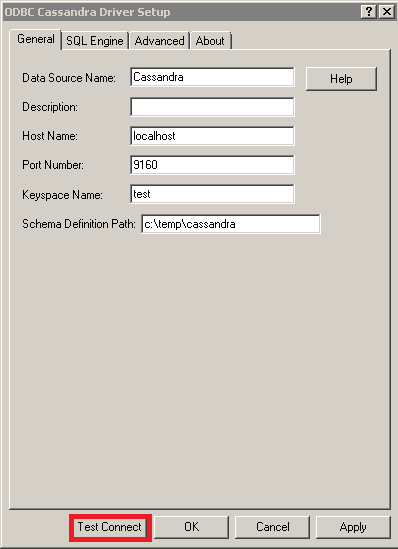Click the Keyspace Name field with test

click(212, 194)
